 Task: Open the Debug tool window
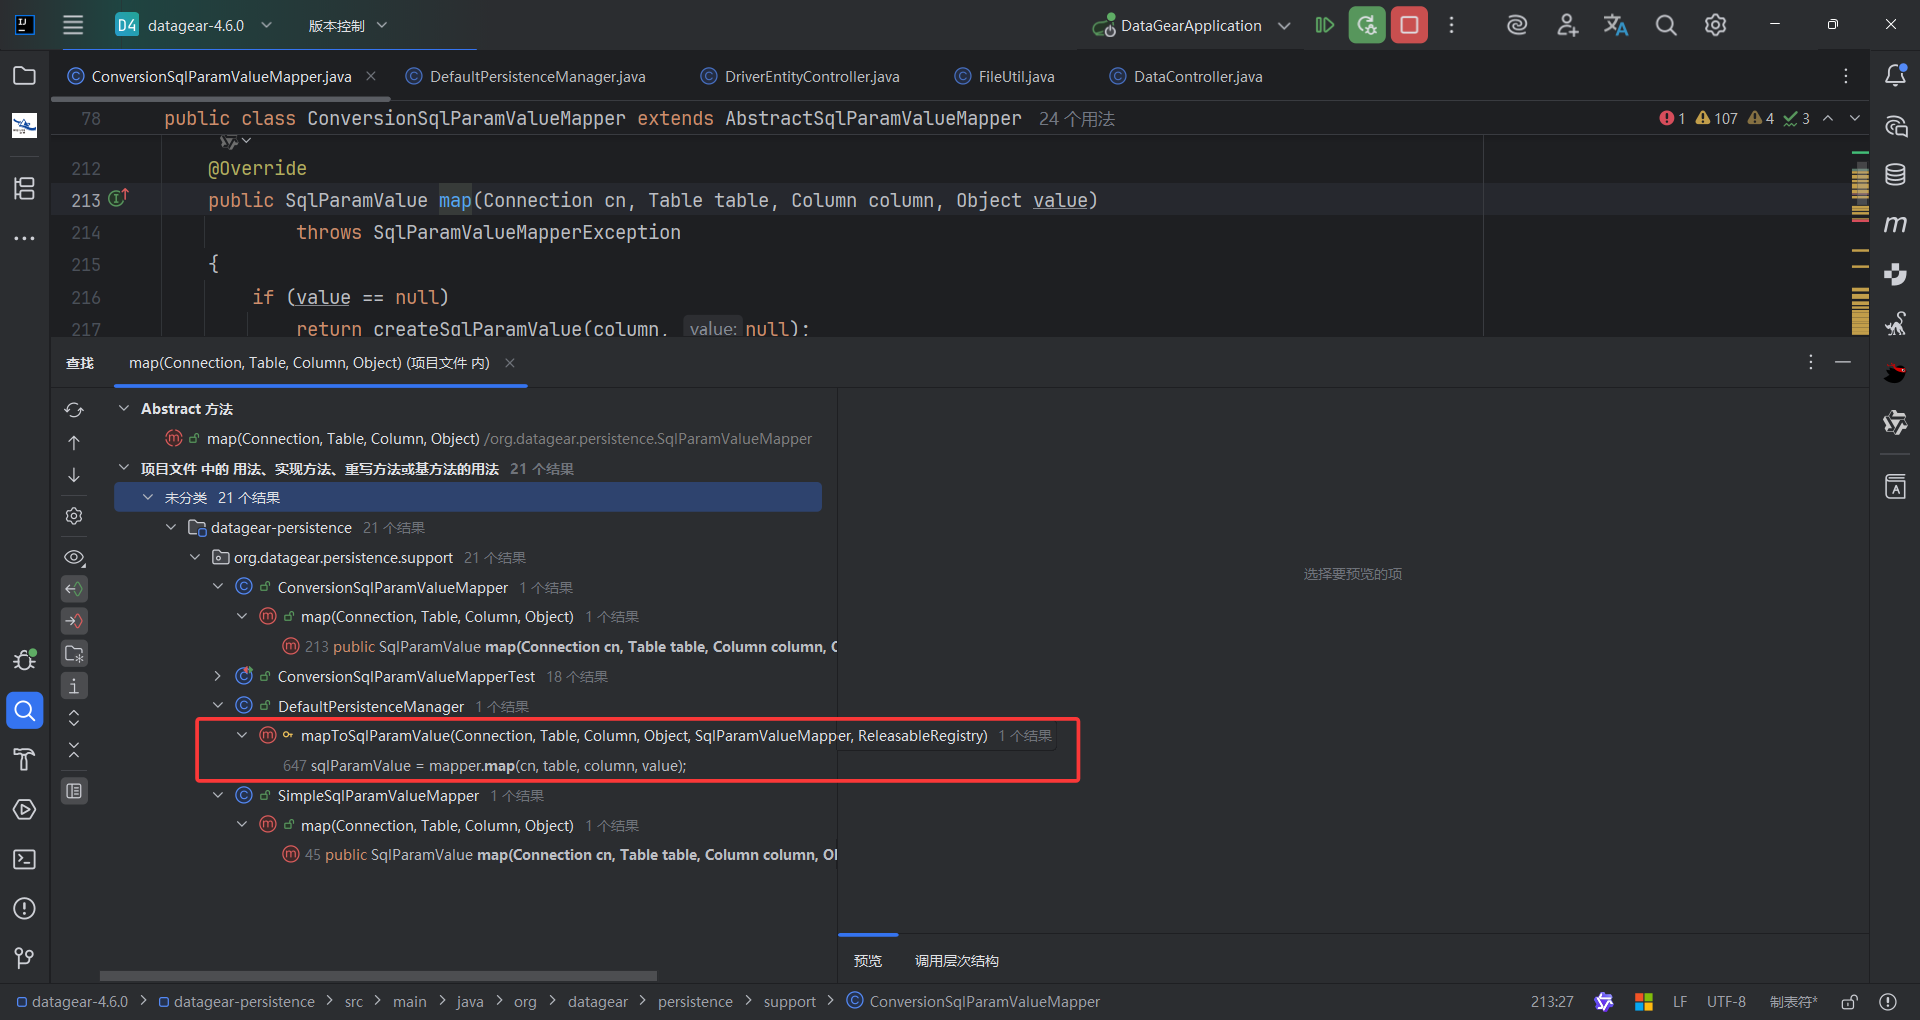(x=24, y=659)
